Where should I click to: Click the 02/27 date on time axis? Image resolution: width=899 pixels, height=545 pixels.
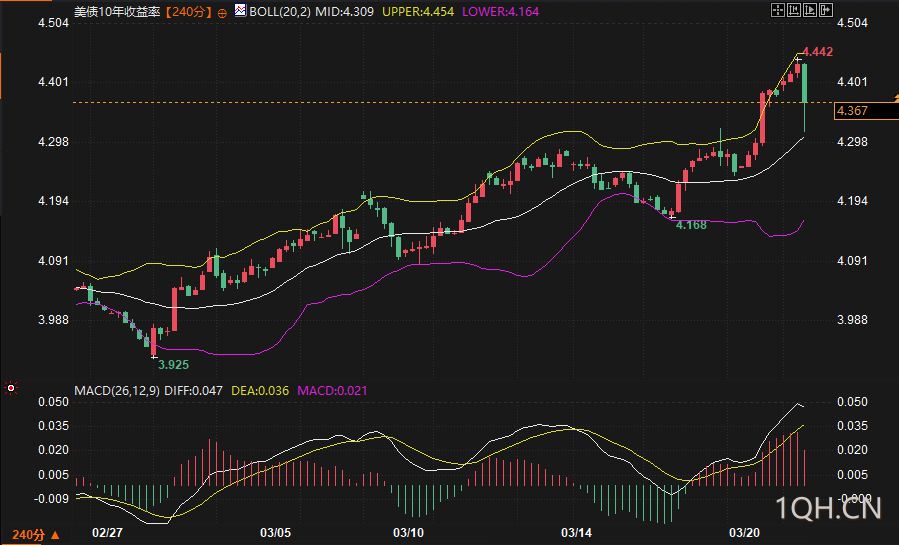[107, 532]
